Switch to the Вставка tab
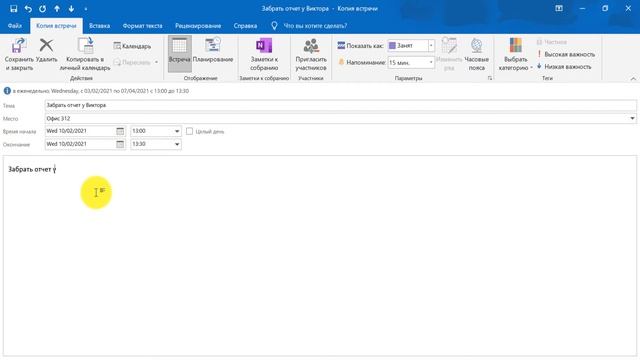 100,26
